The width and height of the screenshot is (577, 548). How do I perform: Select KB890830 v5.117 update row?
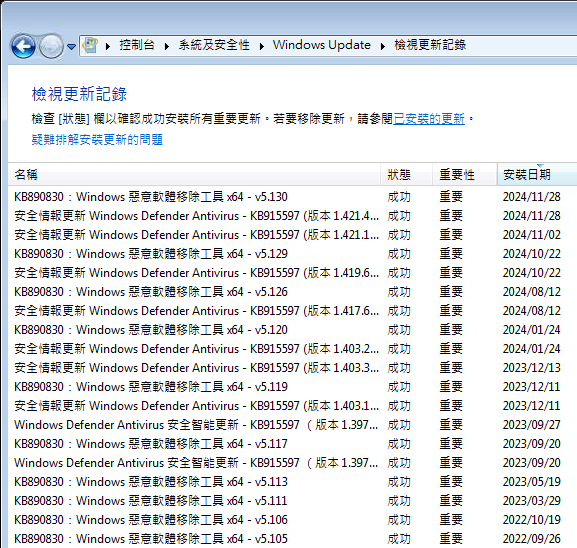[x=293, y=444]
